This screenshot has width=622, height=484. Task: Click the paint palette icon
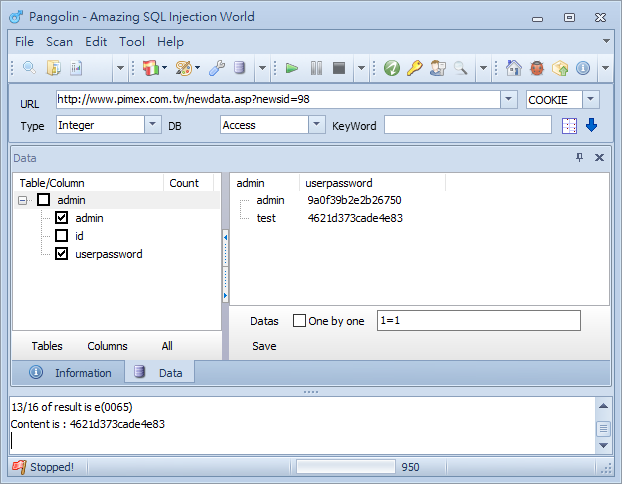click(184, 68)
